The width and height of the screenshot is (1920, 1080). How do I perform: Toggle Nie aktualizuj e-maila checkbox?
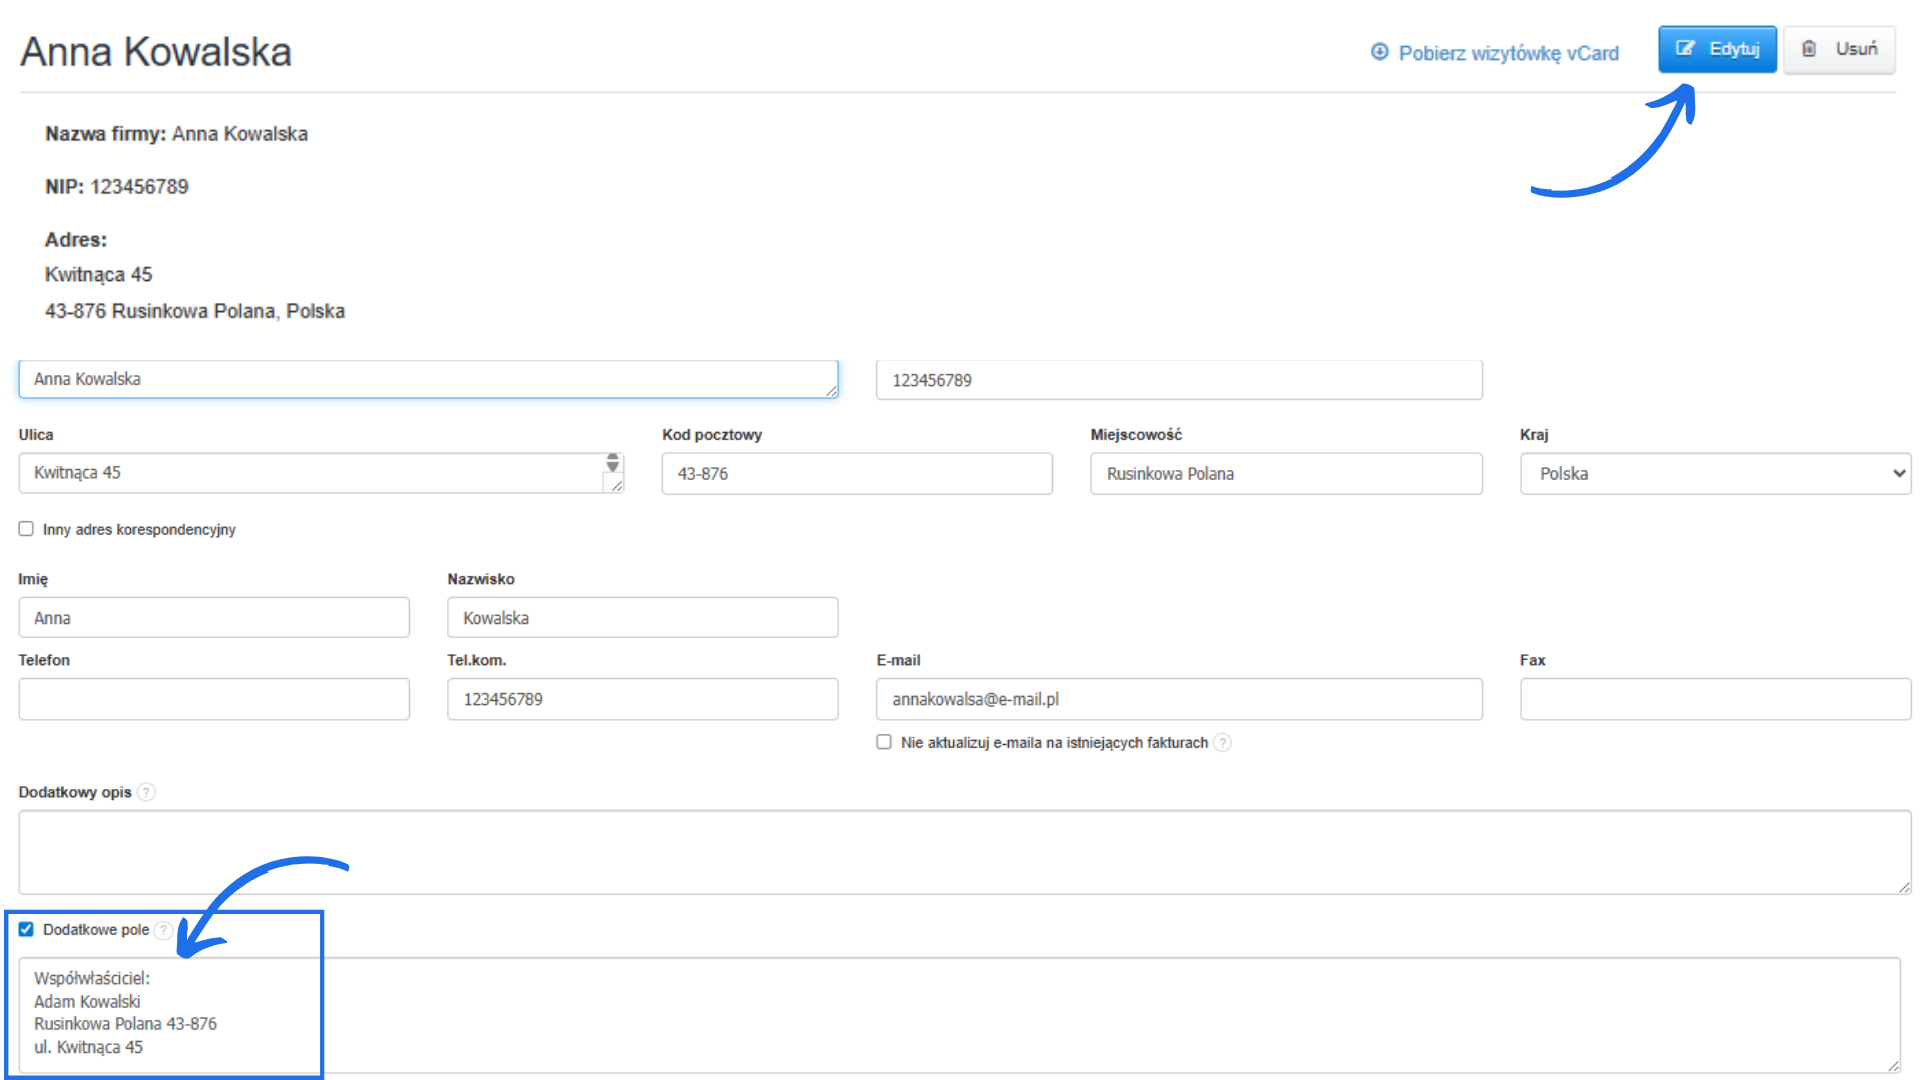tap(884, 742)
